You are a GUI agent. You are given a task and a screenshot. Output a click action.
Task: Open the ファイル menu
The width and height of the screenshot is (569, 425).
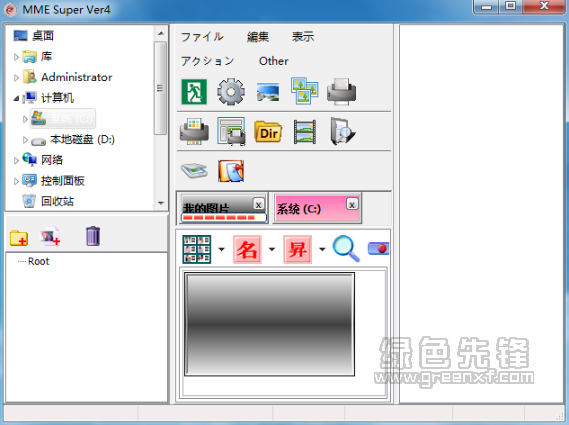(x=202, y=37)
